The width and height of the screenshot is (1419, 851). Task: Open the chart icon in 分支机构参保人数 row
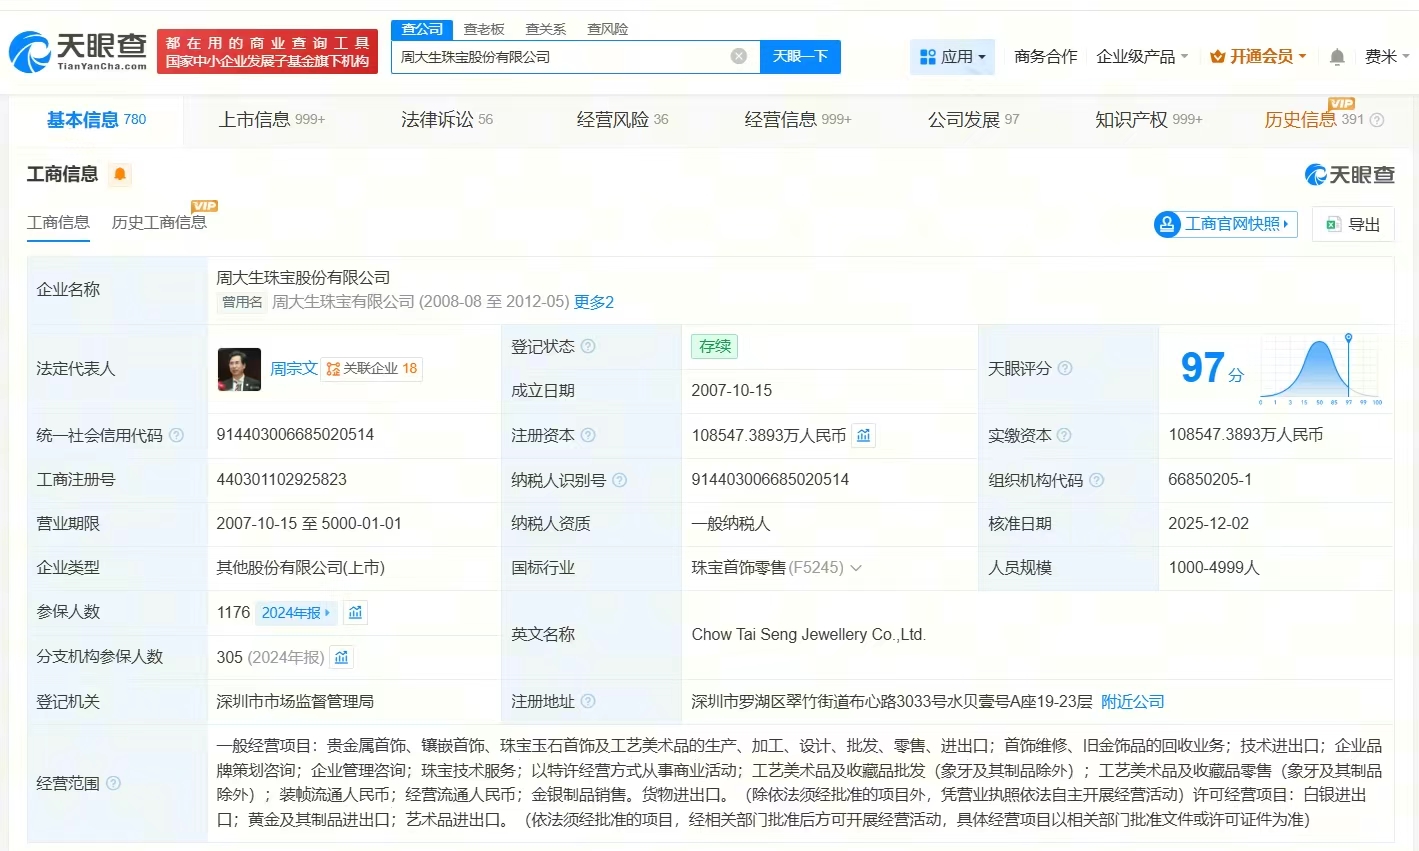[341, 657]
